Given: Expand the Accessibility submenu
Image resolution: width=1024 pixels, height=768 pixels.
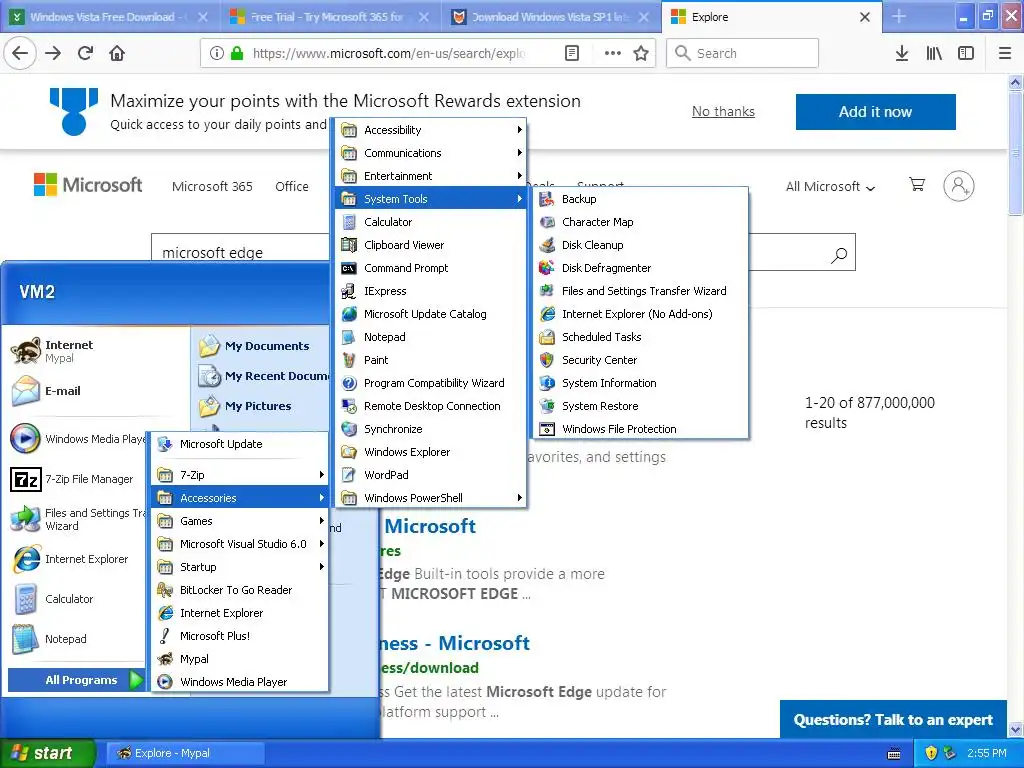Looking at the screenshot, I should point(431,130).
